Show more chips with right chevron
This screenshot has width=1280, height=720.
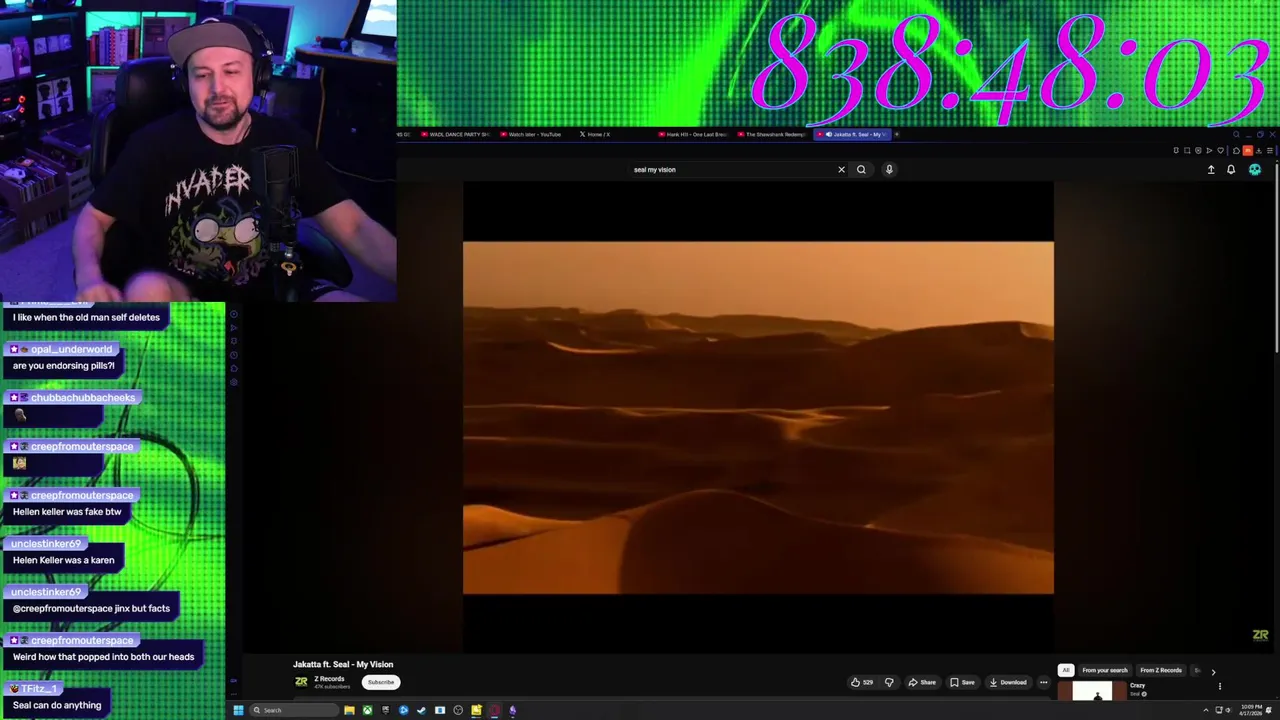[x=1213, y=672]
